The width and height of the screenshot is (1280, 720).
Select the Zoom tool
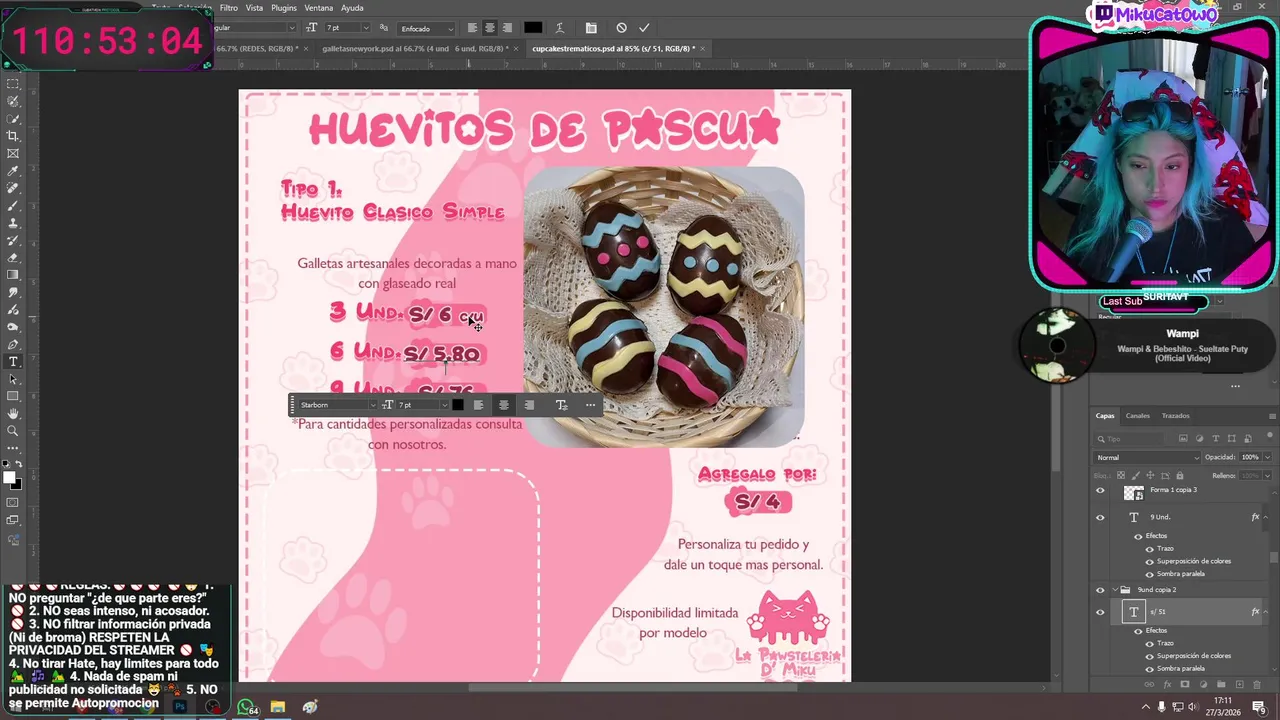(13, 431)
